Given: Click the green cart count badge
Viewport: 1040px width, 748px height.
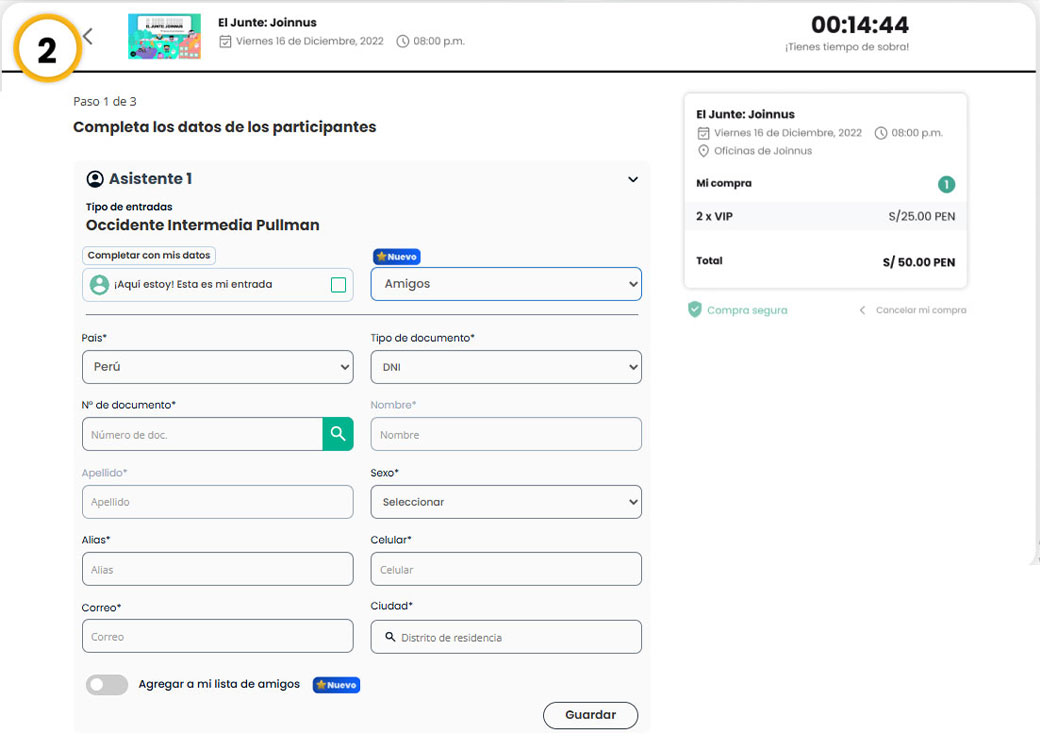Looking at the screenshot, I should click(946, 184).
